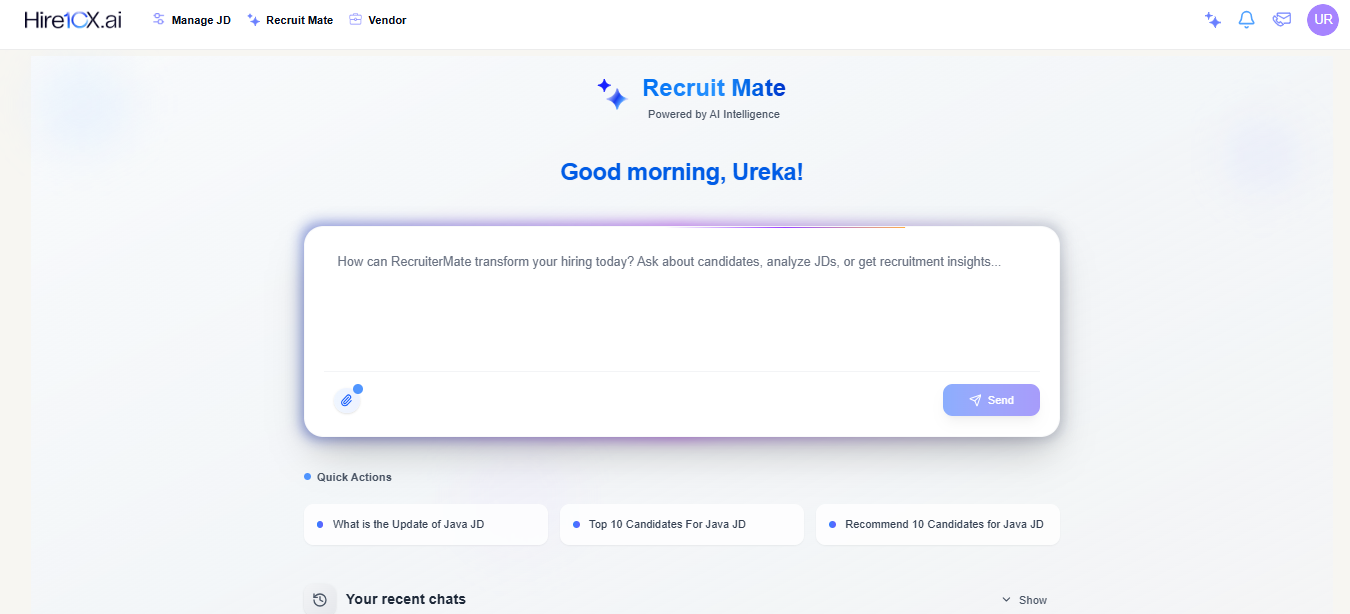Send the message with Send button
The width and height of the screenshot is (1350, 614).
[991, 400]
